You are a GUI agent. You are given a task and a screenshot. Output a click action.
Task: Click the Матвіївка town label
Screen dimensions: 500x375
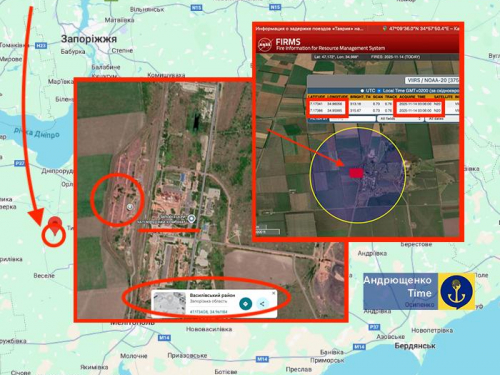tap(119, 20)
